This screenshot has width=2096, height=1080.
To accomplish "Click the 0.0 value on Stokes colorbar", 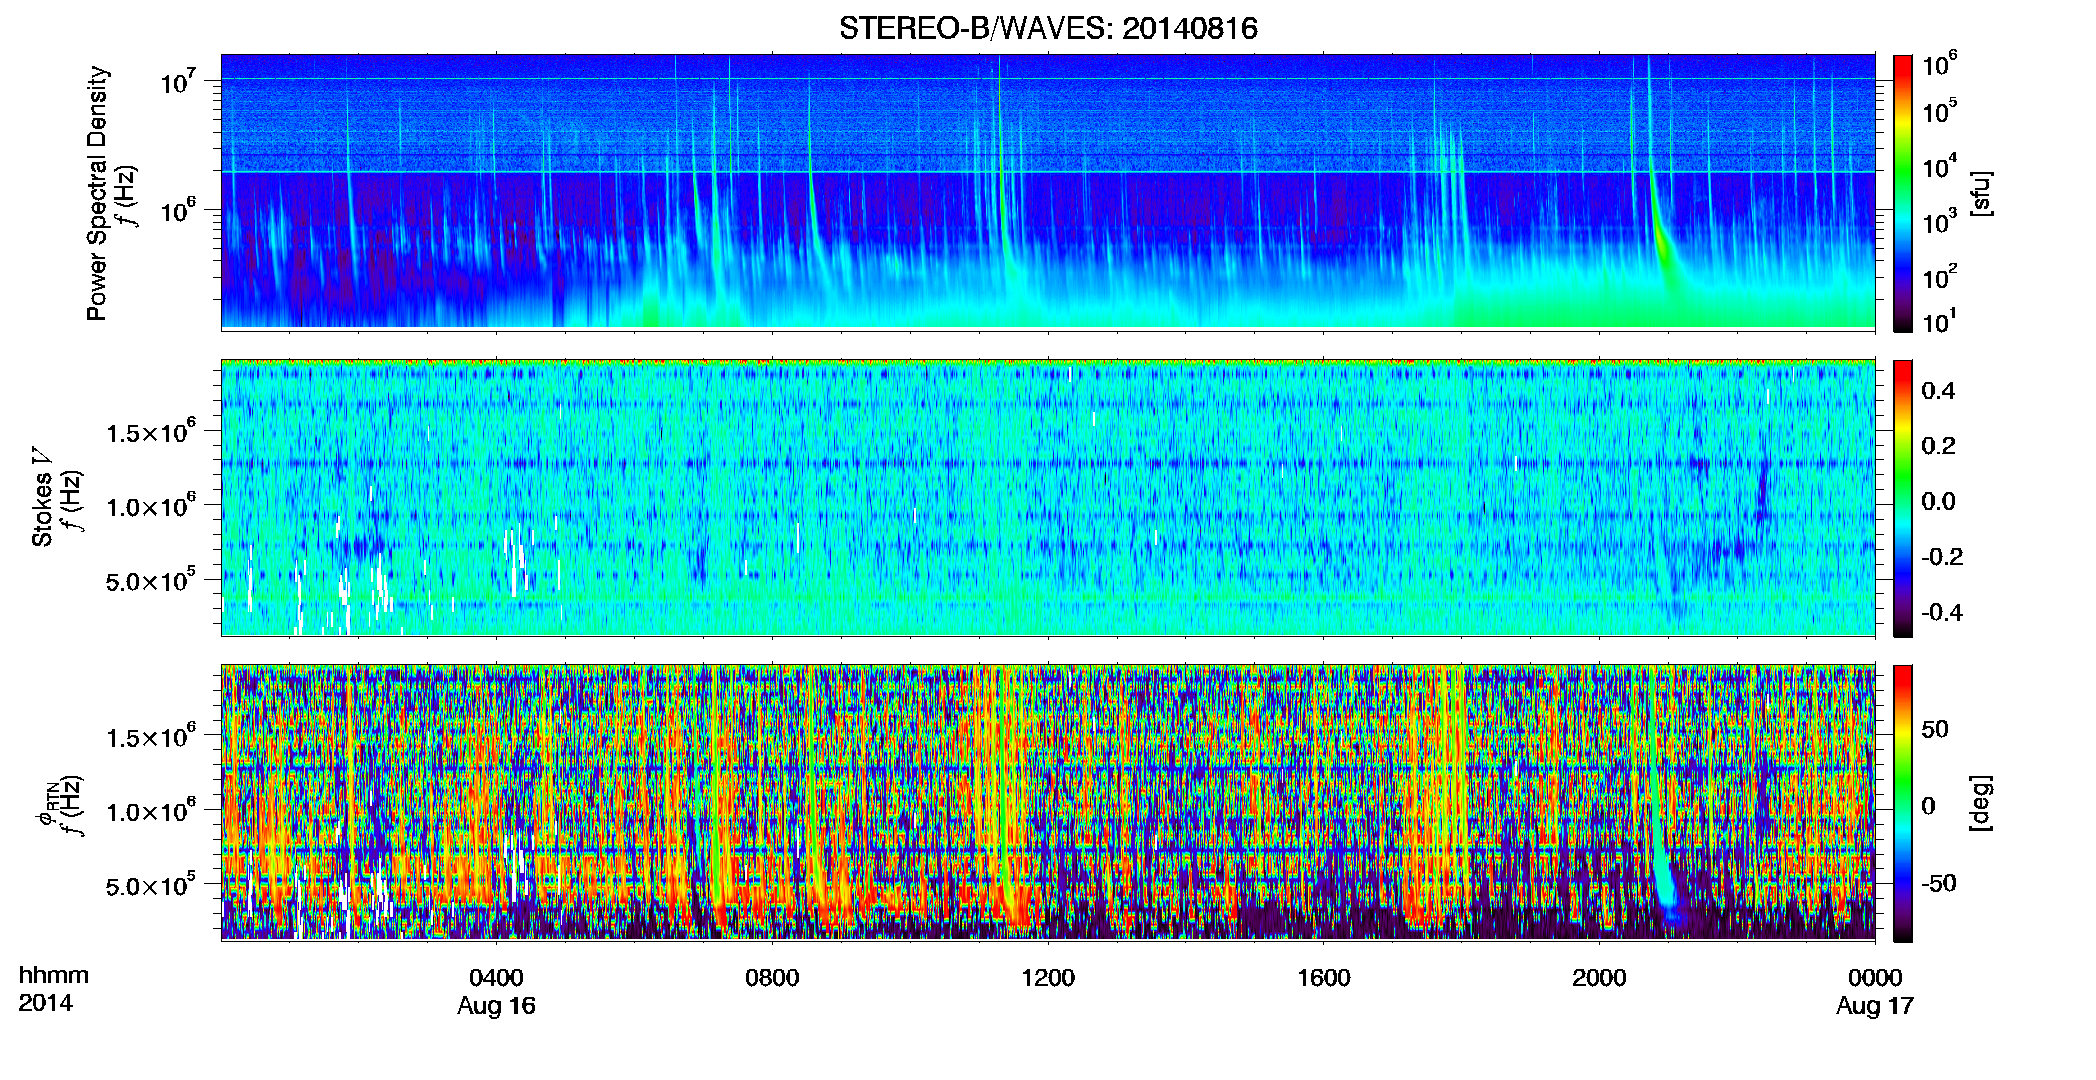I will click(1938, 501).
